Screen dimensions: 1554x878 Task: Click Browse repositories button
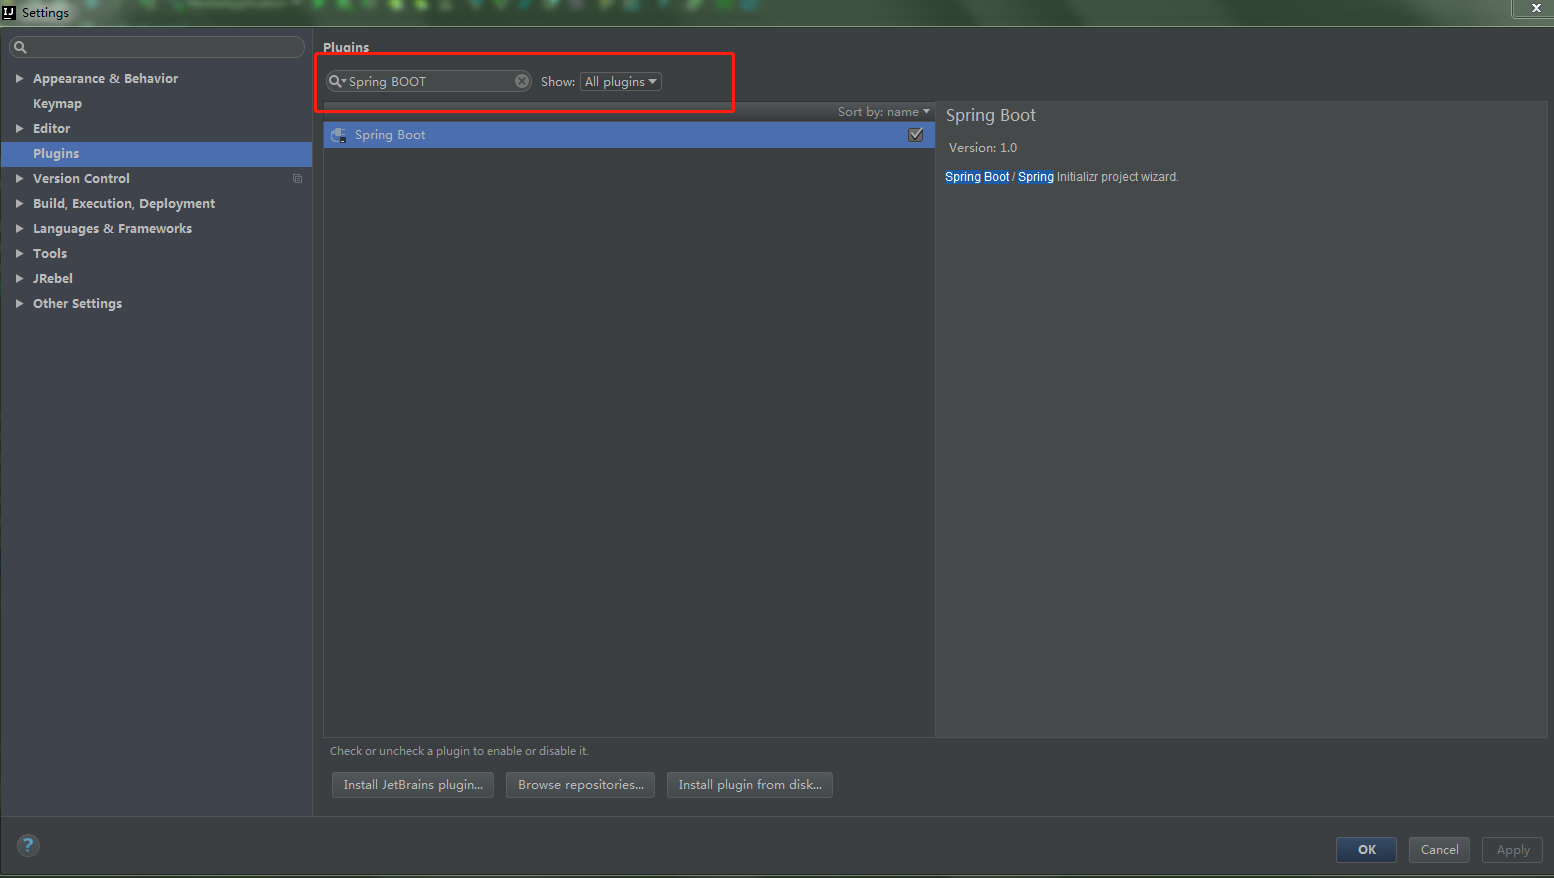pyautogui.click(x=580, y=785)
